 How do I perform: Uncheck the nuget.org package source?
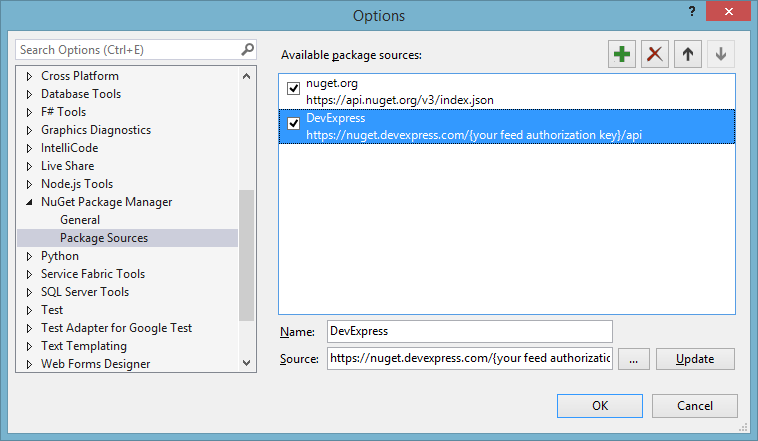(x=293, y=88)
